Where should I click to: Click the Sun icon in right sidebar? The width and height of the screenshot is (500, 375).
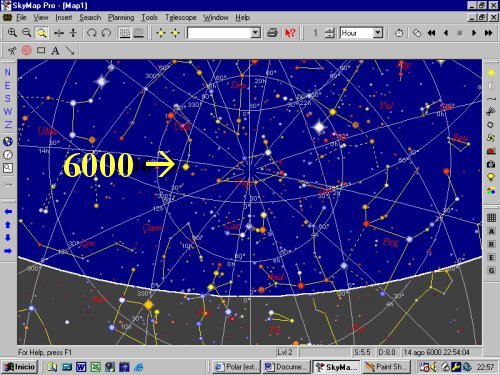click(491, 73)
